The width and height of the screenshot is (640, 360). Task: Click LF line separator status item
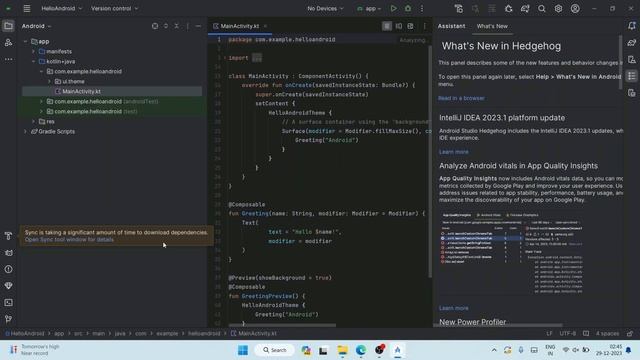(549, 333)
